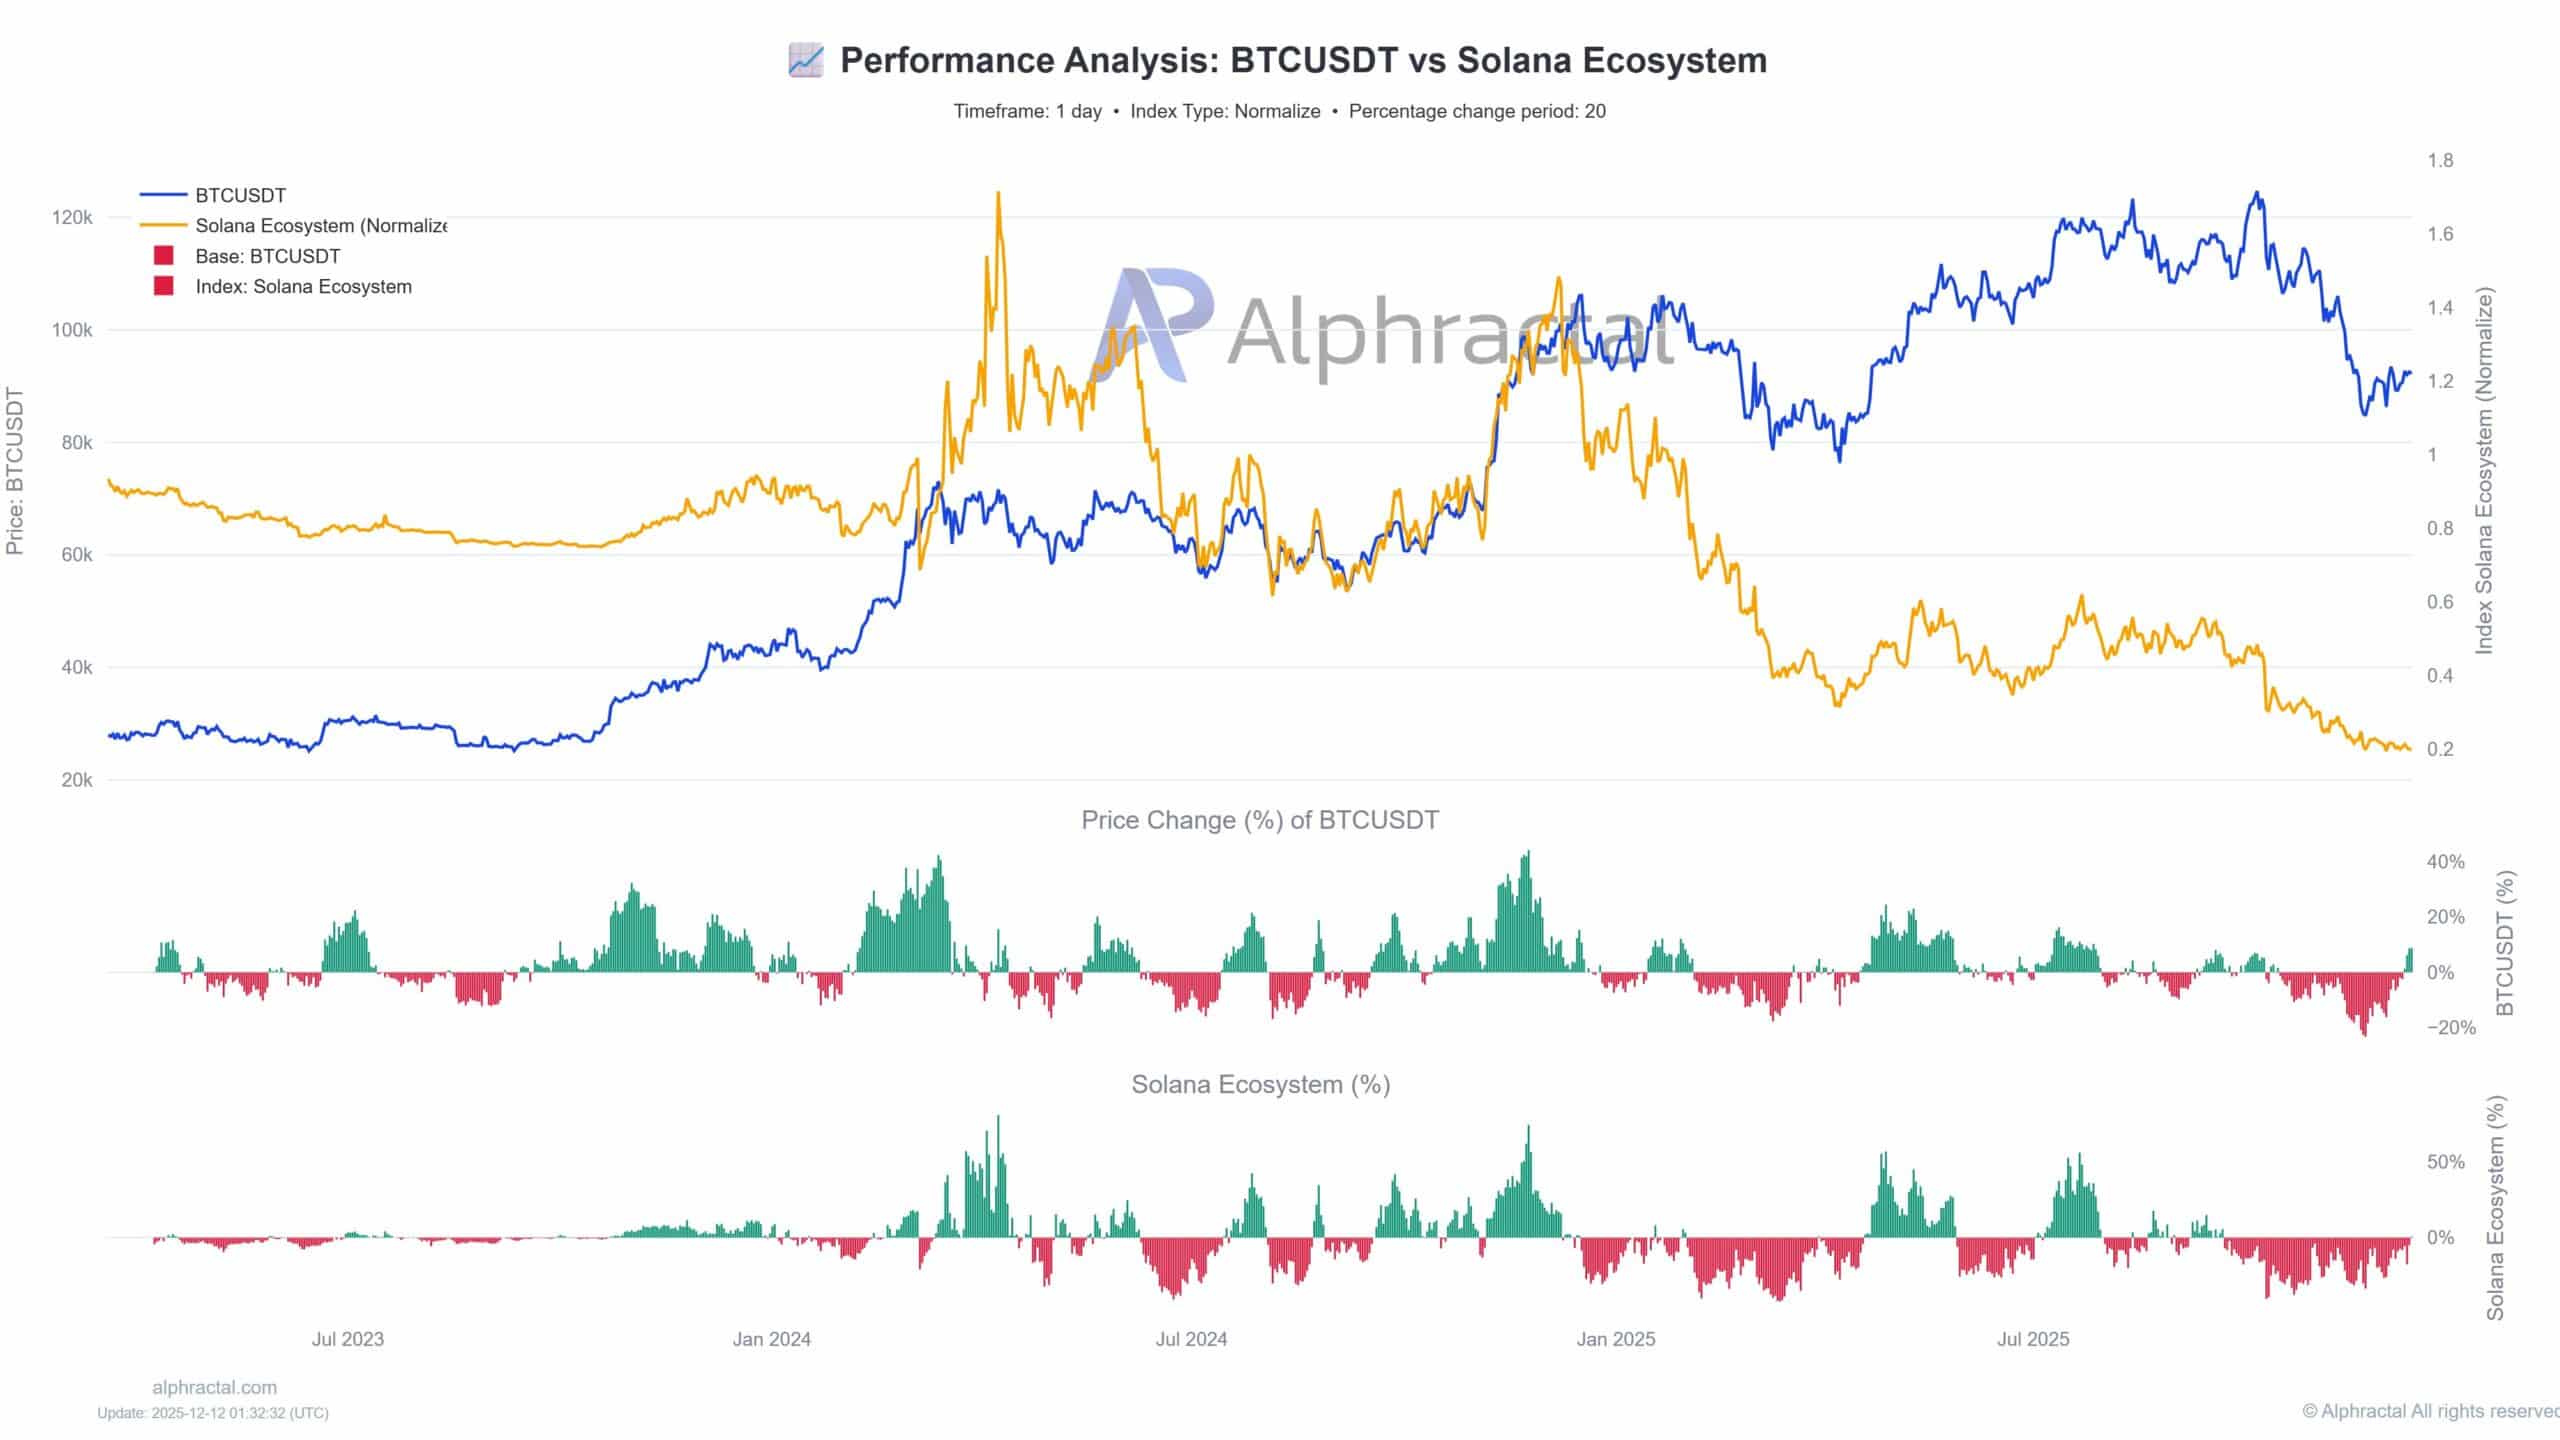Open the alphractal.com link
2560x1440 pixels.
214,1387
